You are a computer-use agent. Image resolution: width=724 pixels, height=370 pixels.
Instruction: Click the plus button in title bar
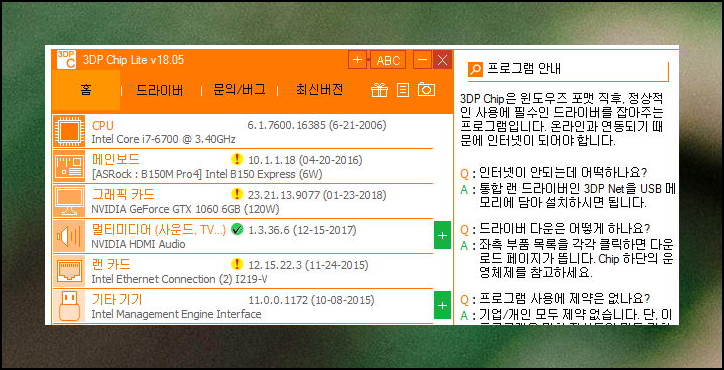[x=357, y=60]
